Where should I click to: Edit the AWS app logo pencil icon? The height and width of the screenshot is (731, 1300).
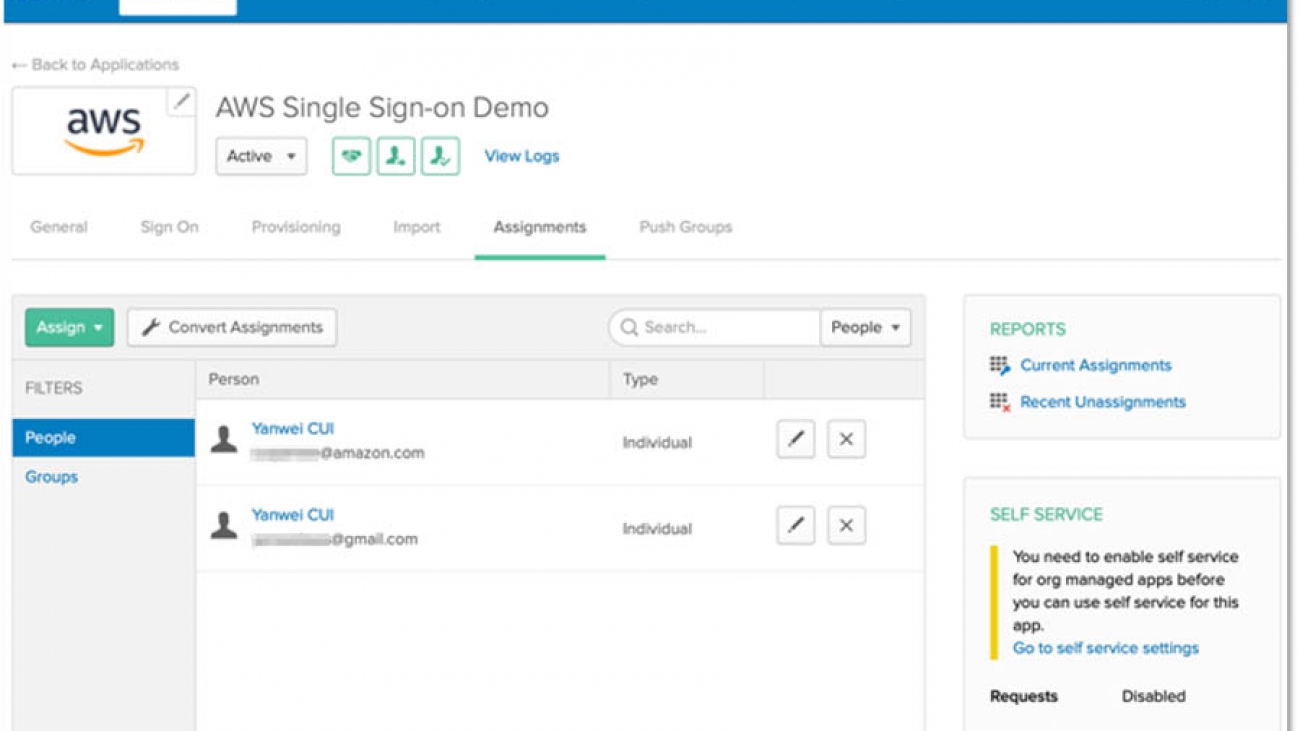pos(181,101)
